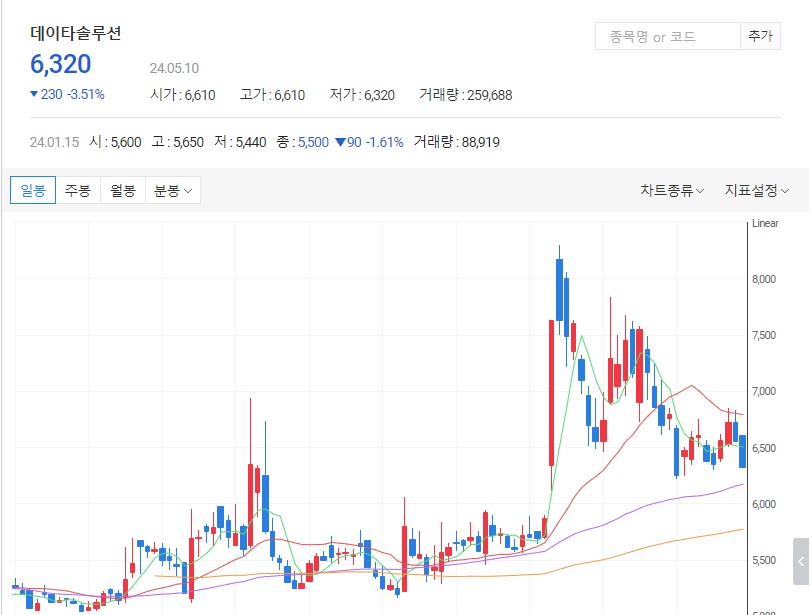The image size is (812, 615).
Task: Open the 차트종류 chart type dropdown
Action: point(672,190)
